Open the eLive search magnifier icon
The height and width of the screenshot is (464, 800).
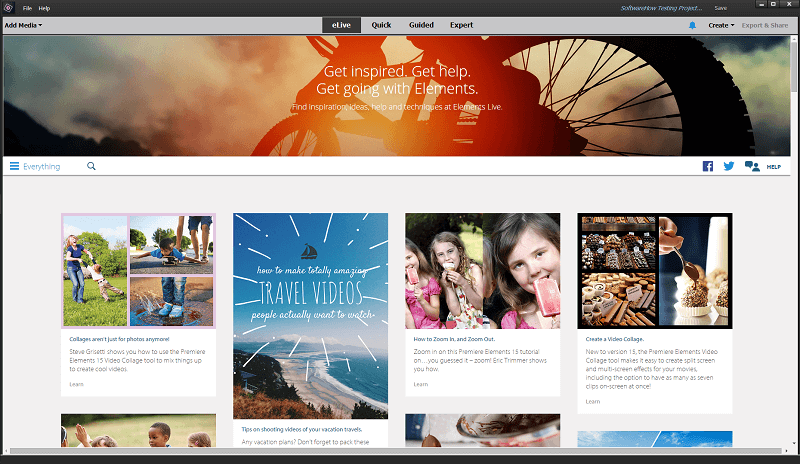point(91,166)
